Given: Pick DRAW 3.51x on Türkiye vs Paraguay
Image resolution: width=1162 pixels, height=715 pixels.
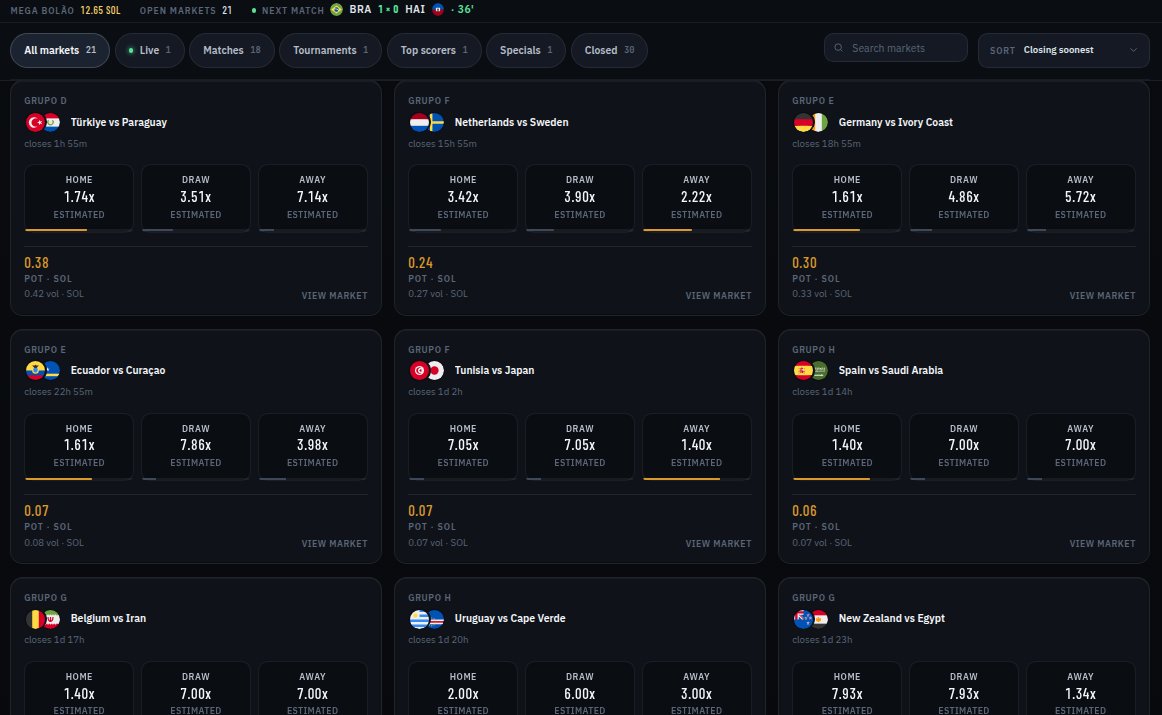Looking at the screenshot, I should (x=196, y=198).
